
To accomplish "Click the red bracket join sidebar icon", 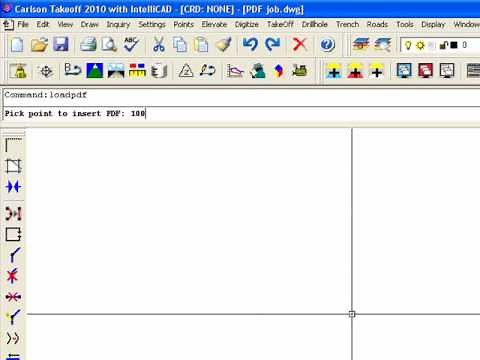I will tap(13, 213).
